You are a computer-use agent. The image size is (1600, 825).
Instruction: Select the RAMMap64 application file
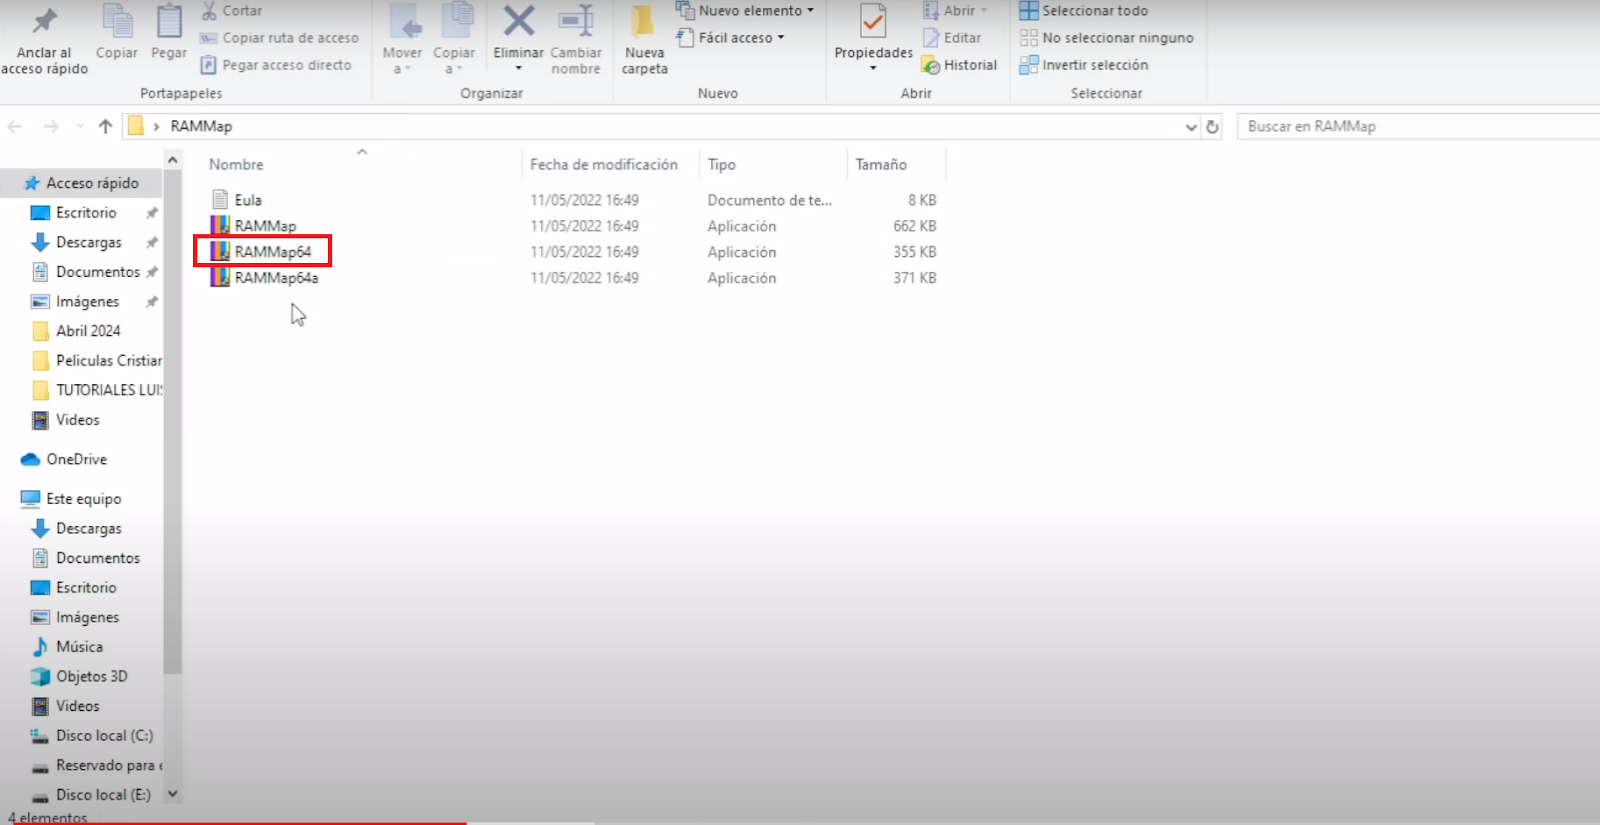coord(261,252)
